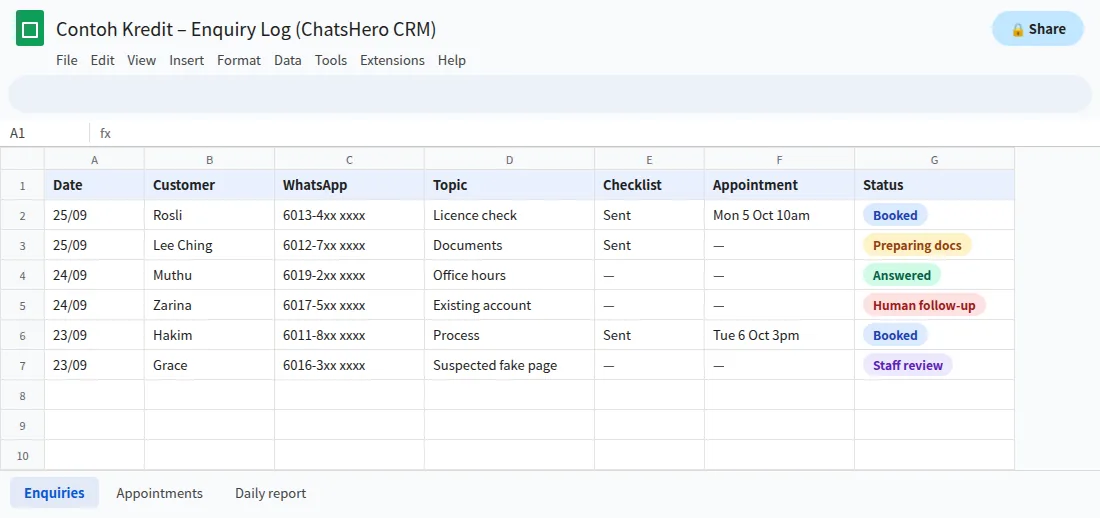Click the Checklist header cell

coord(650,185)
